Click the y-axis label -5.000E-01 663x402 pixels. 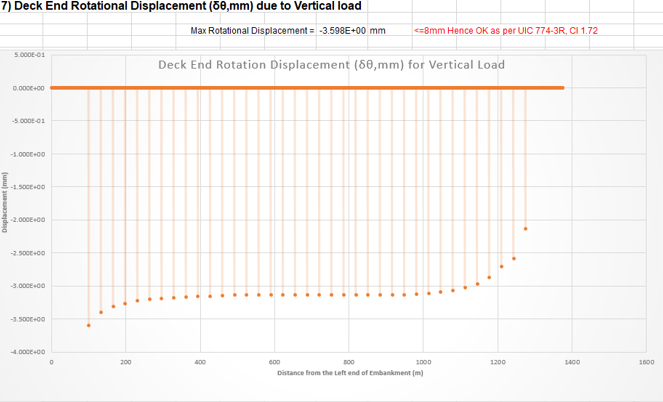(28, 121)
